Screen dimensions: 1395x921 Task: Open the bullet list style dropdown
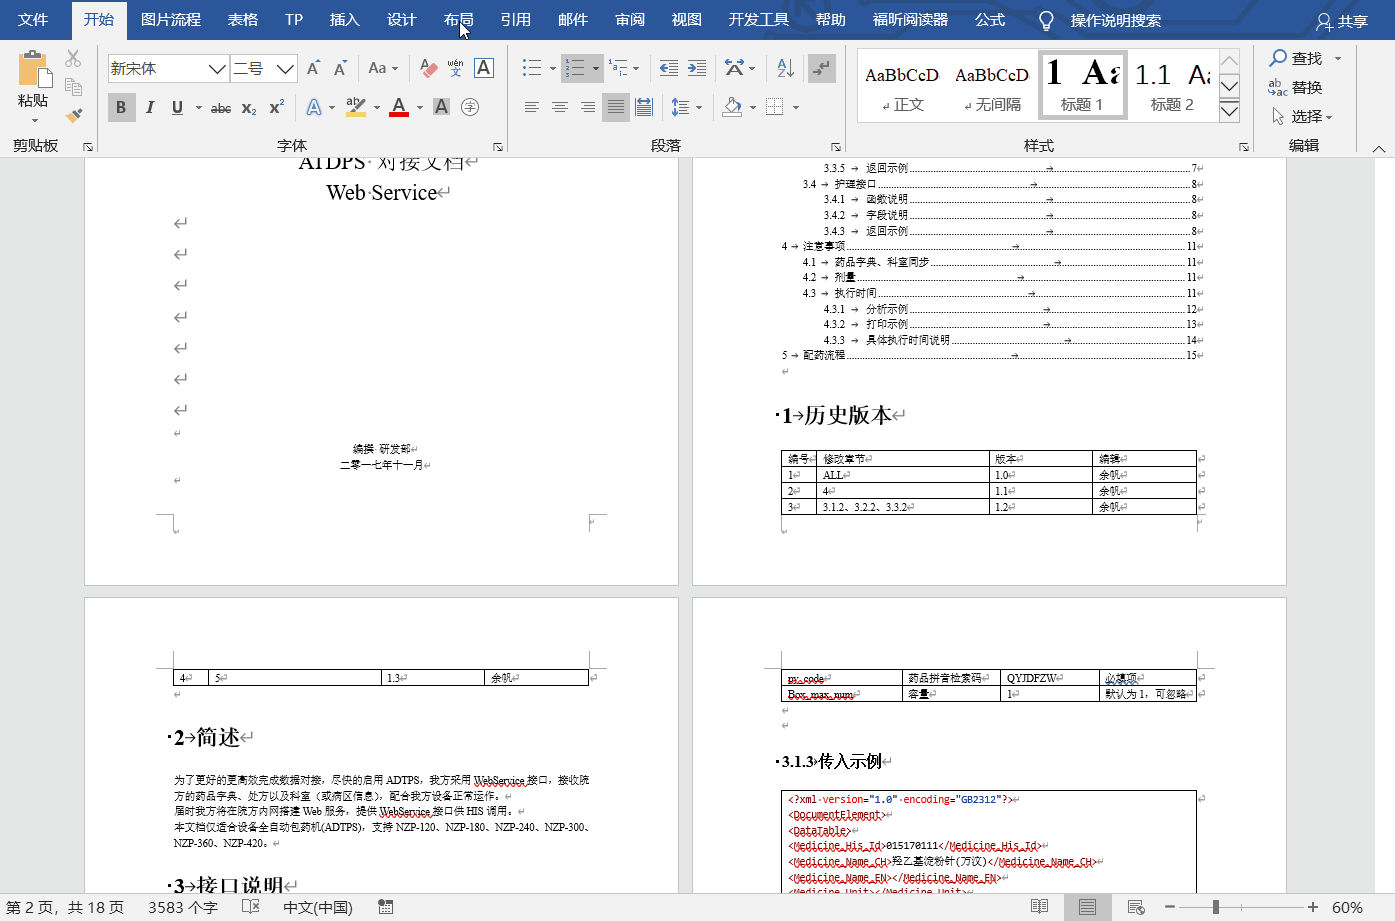point(553,68)
